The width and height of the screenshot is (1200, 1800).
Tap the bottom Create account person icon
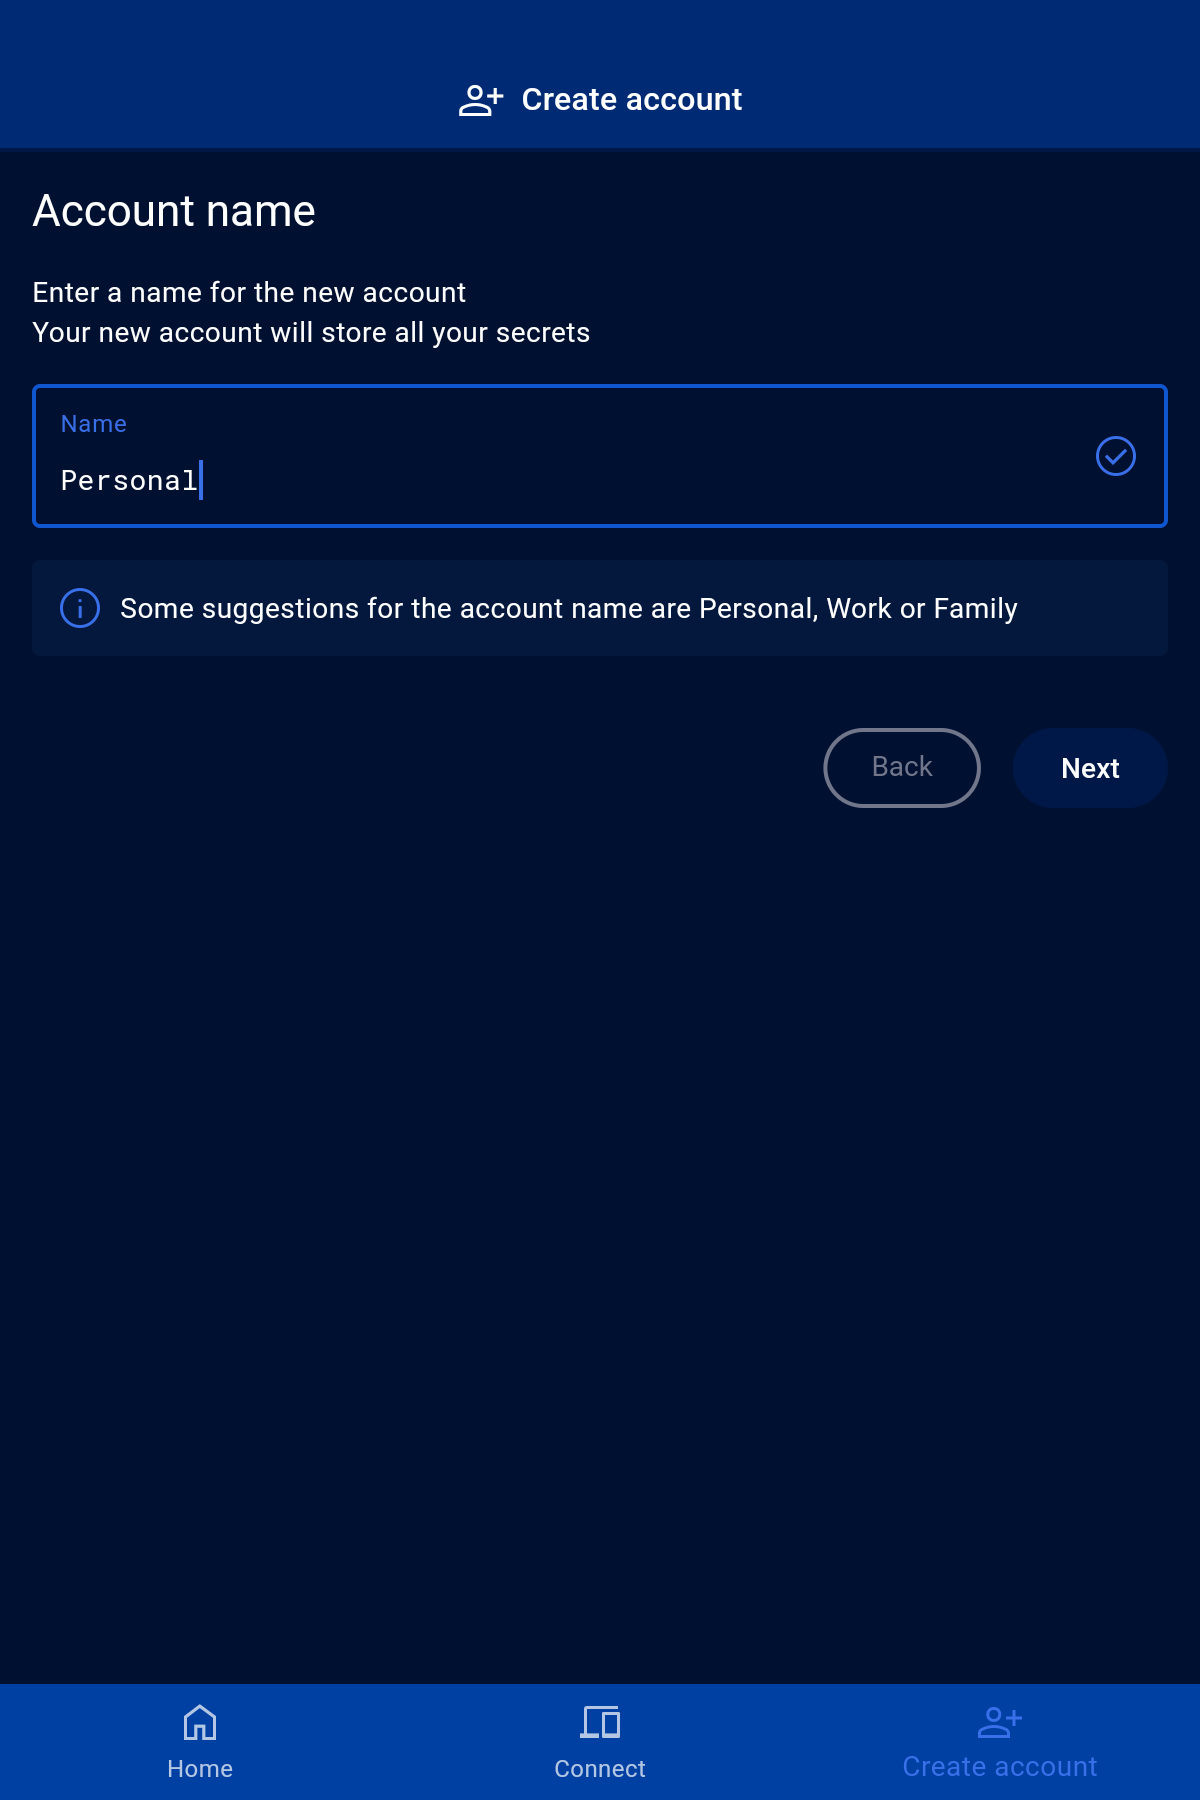(999, 1722)
